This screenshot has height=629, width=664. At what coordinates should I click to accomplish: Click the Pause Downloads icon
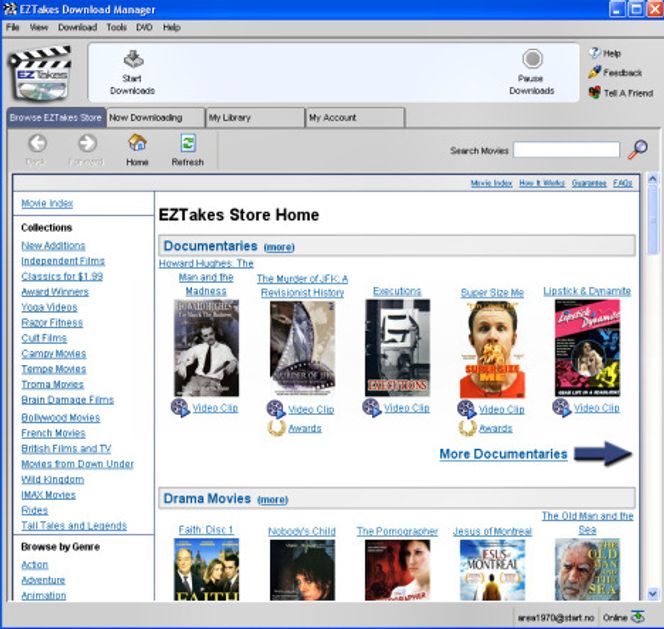(532, 59)
